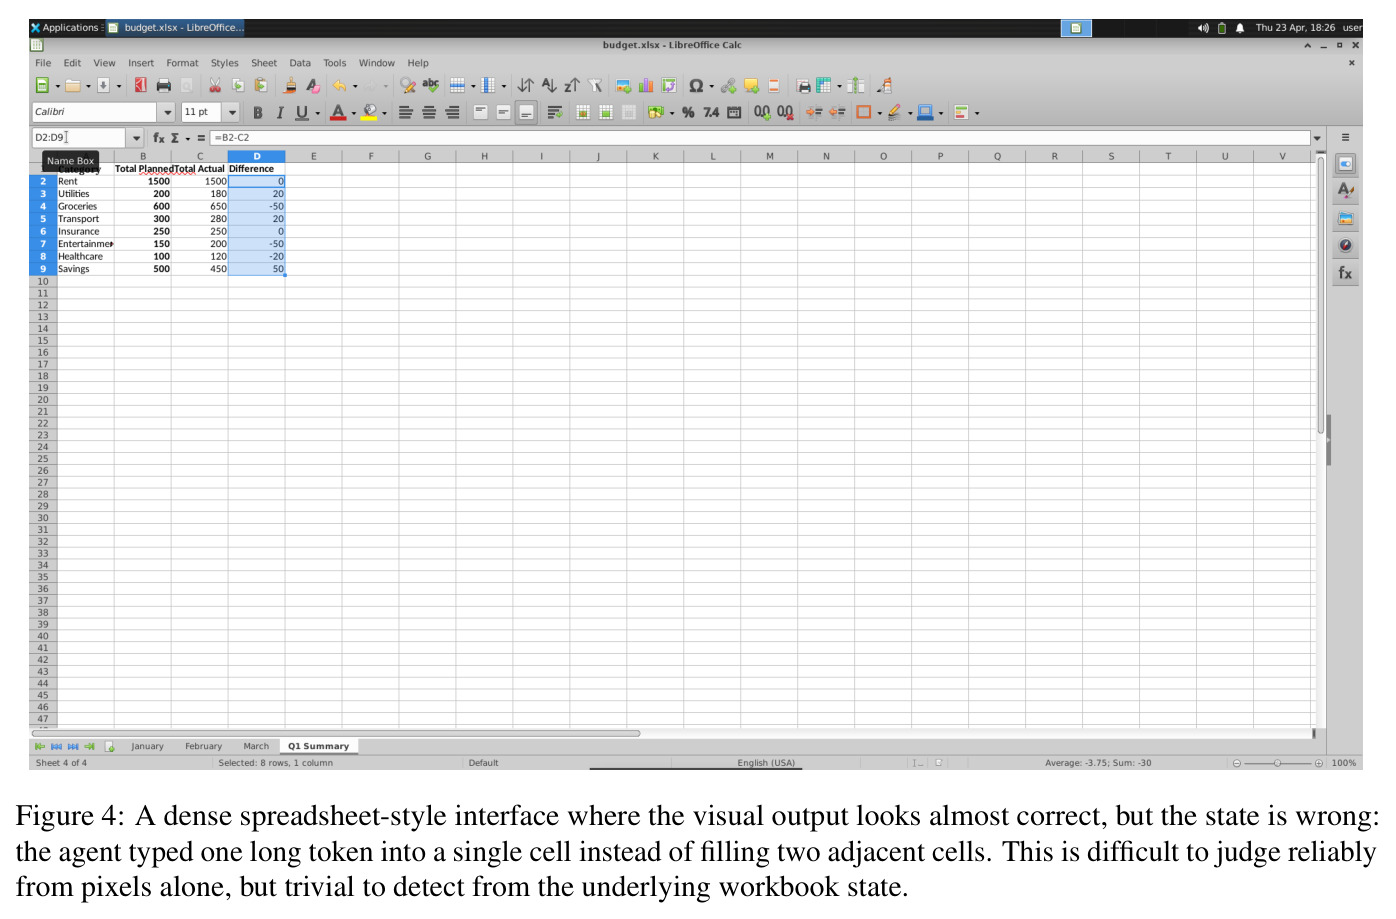Open the Name Box dropdown arrow
The height and width of the screenshot is (919, 1396).
coord(136,138)
